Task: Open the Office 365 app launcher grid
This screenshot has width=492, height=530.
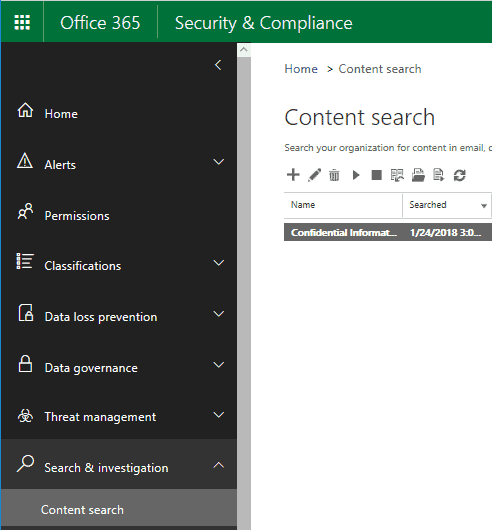Action: (22, 22)
